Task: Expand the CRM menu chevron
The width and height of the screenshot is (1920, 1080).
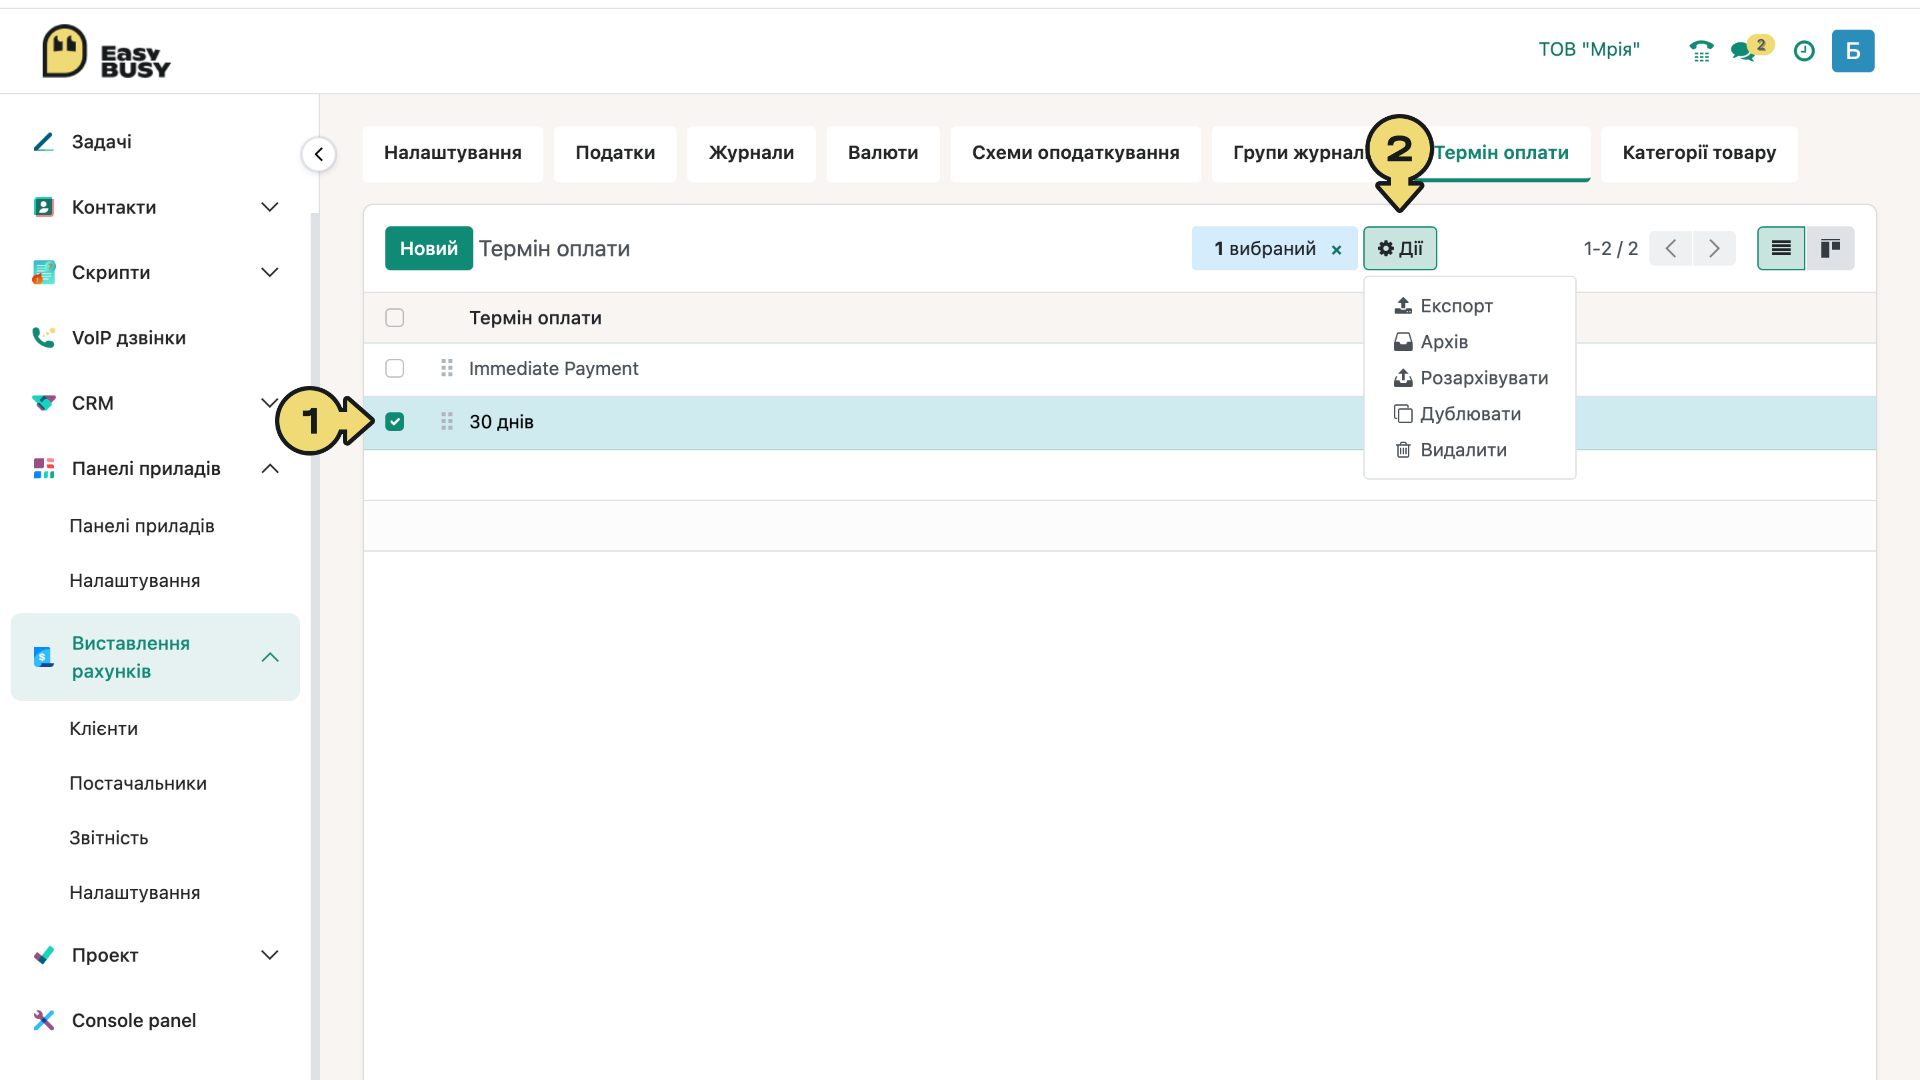Action: click(268, 403)
